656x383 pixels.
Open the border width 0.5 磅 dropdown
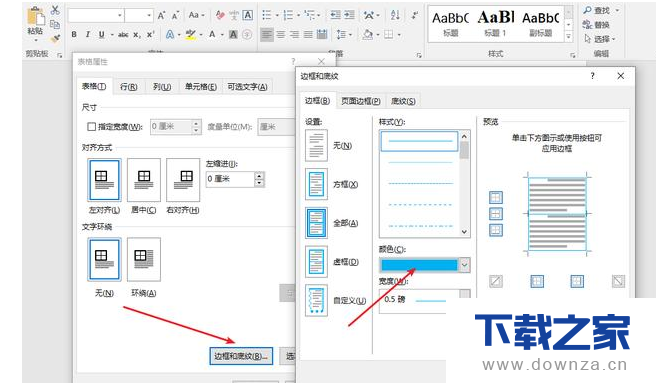464,295
